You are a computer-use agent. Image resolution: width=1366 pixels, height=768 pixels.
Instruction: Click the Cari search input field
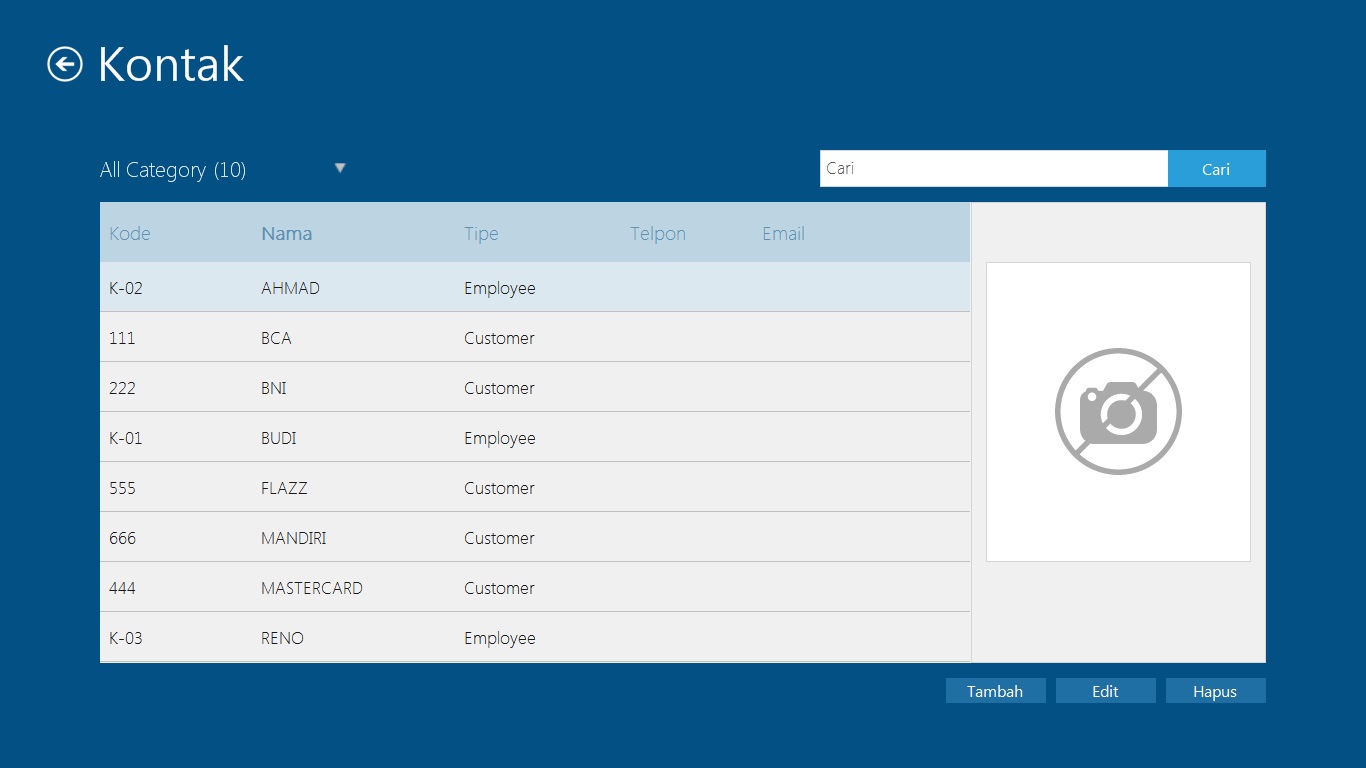[993, 169]
